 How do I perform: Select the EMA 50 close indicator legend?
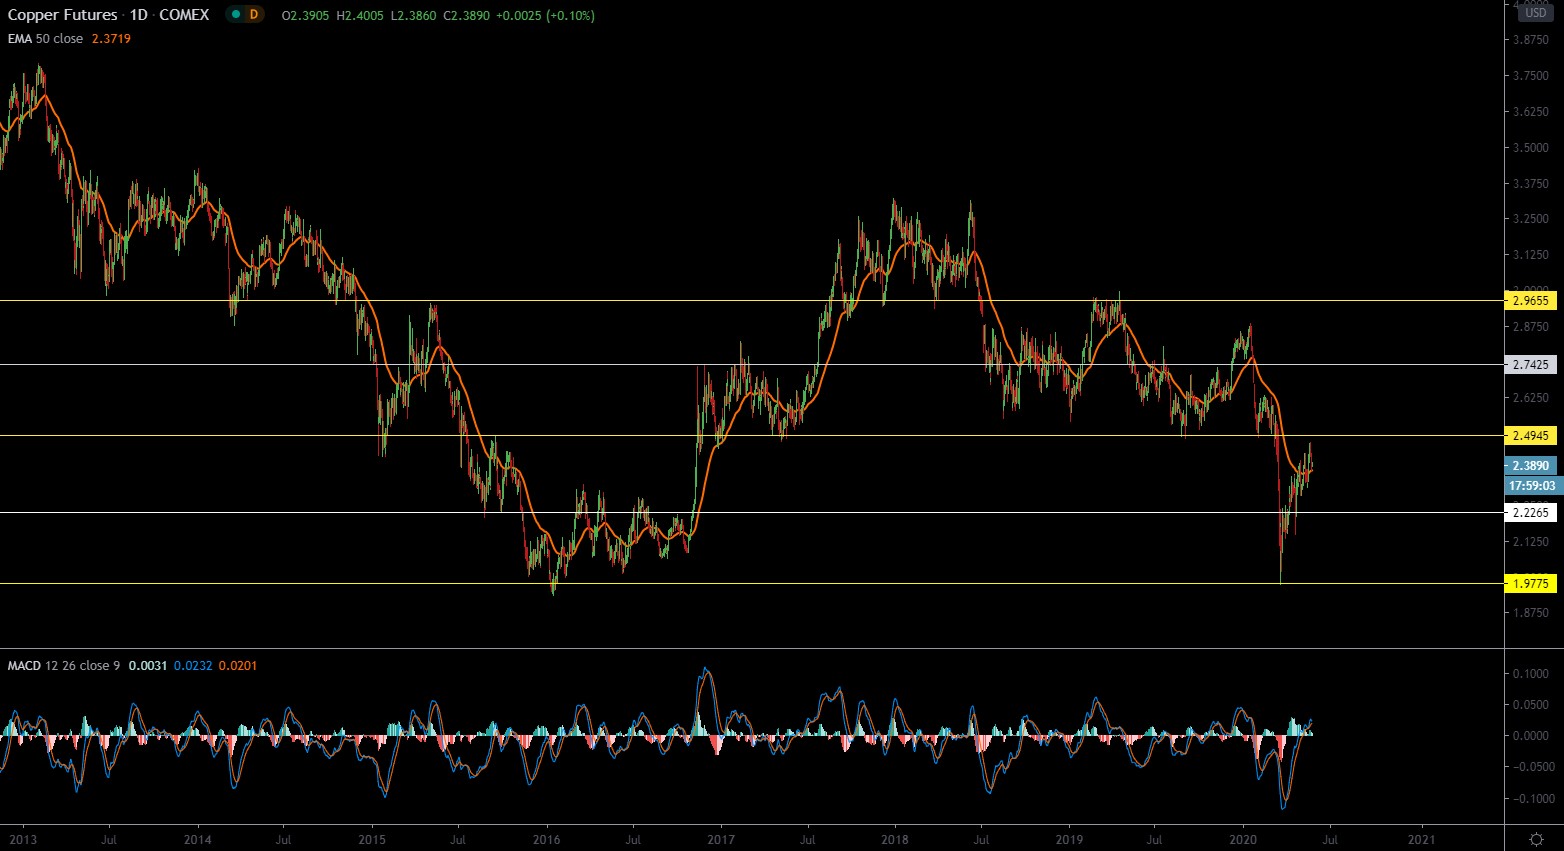coord(45,39)
